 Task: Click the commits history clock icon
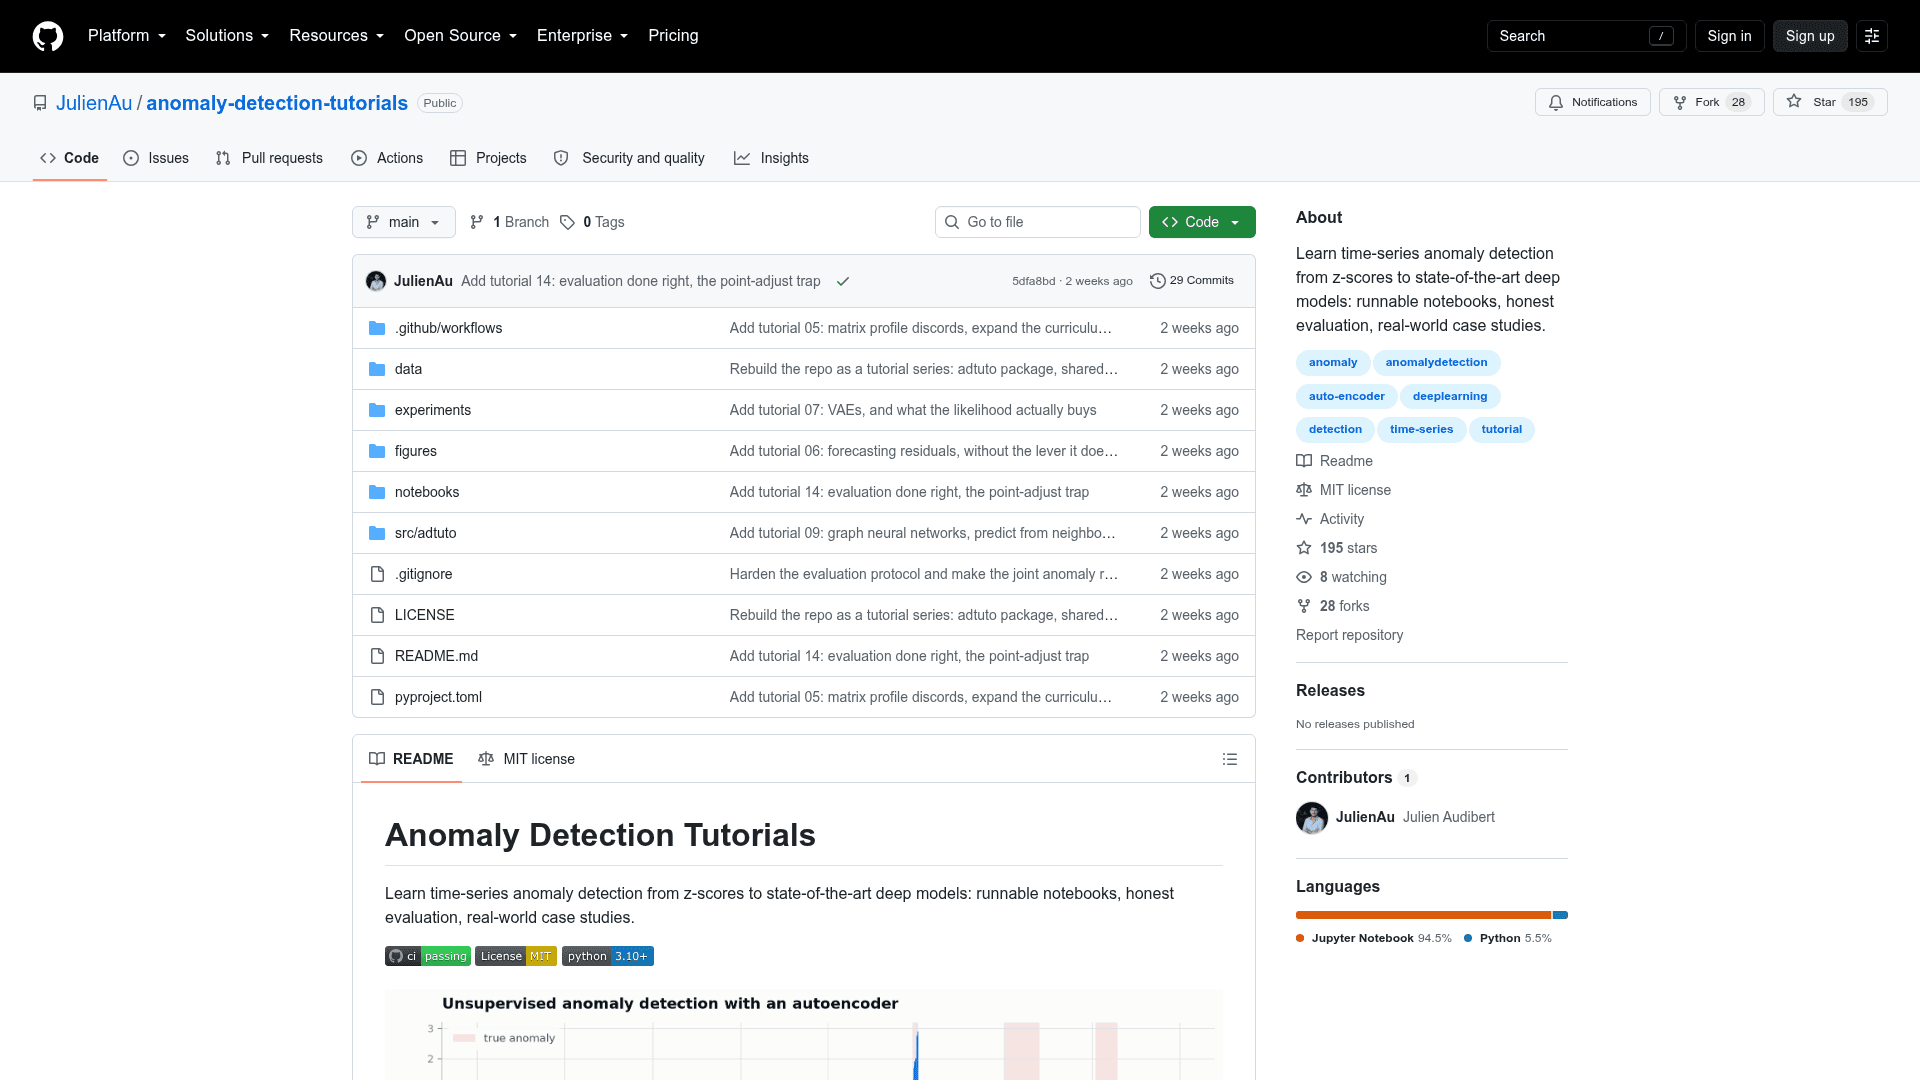click(1157, 281)
